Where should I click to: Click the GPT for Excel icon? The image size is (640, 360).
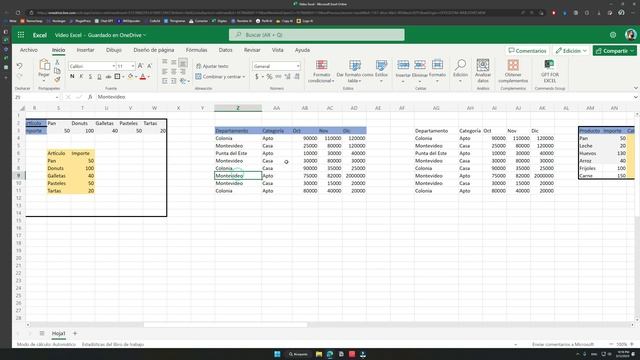(x=549, y=64)
